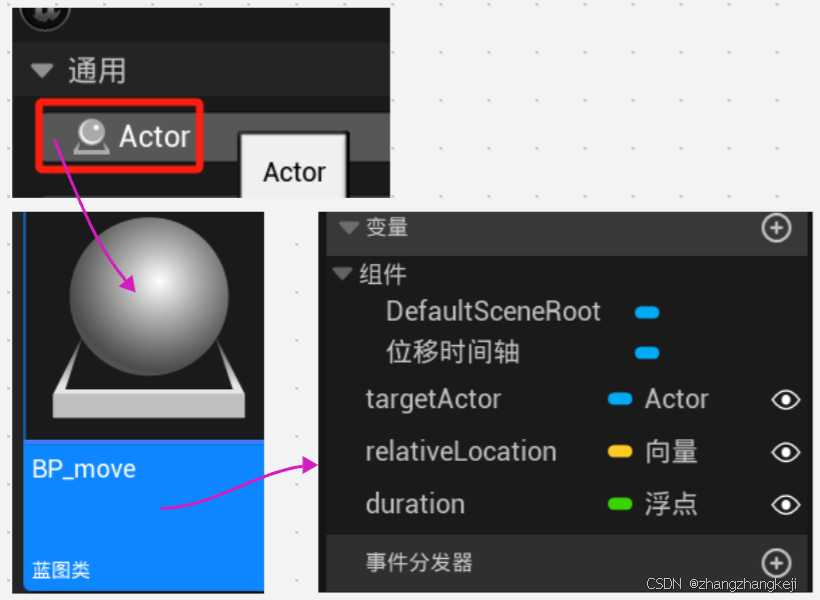Viewport: 820px width, 600px height.
Task: Click Actor type label of targetActor
Action: click(x=676, y=399)
